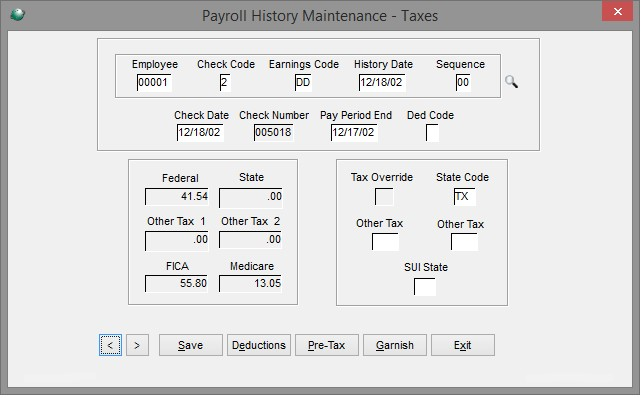Click the FICA amount field

pyautogui.click(x=176, y=284)
